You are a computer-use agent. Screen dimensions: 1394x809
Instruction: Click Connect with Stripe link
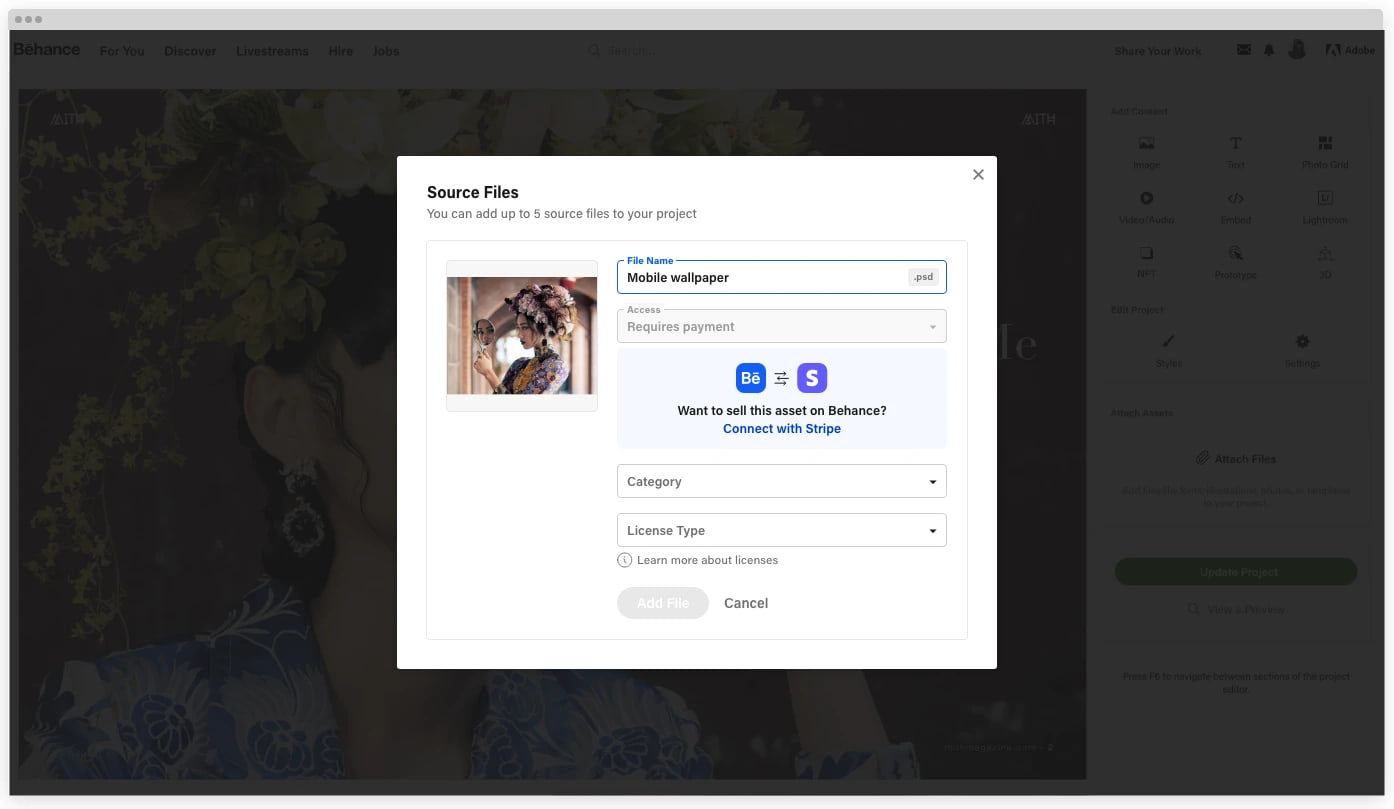tap(782, 429)
